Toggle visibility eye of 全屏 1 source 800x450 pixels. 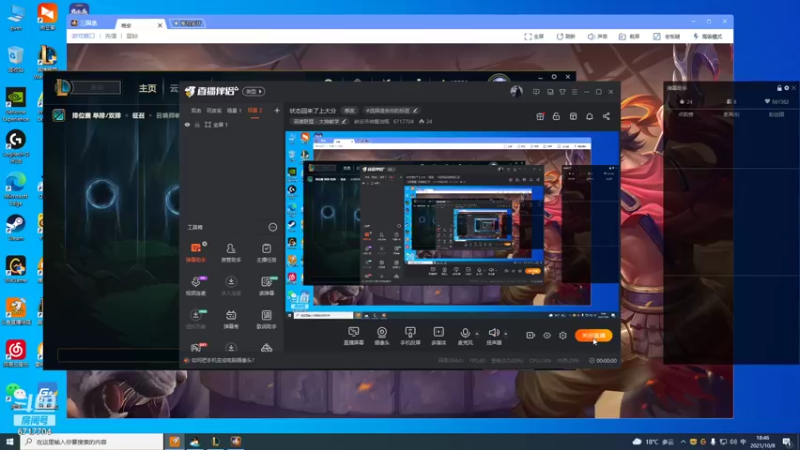(187, 124)
